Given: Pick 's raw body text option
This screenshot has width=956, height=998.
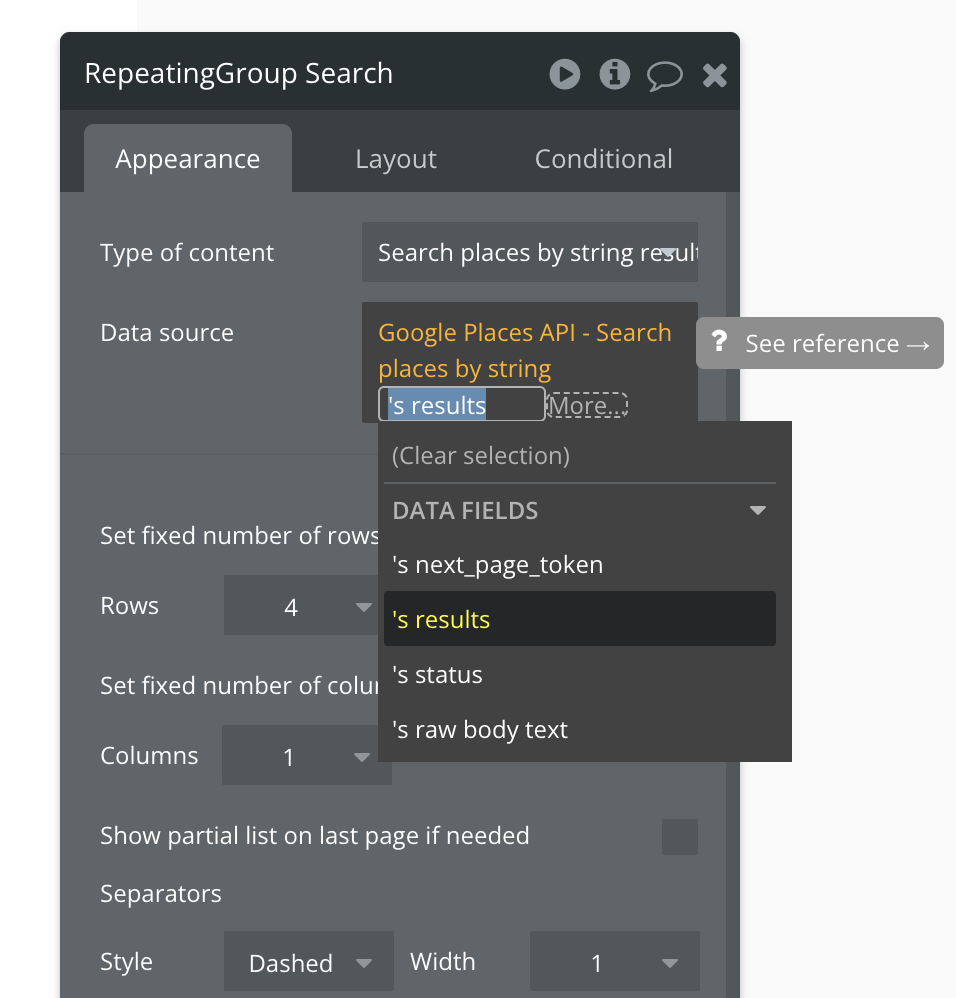Looking at the screenshot, I should [480, 730].
